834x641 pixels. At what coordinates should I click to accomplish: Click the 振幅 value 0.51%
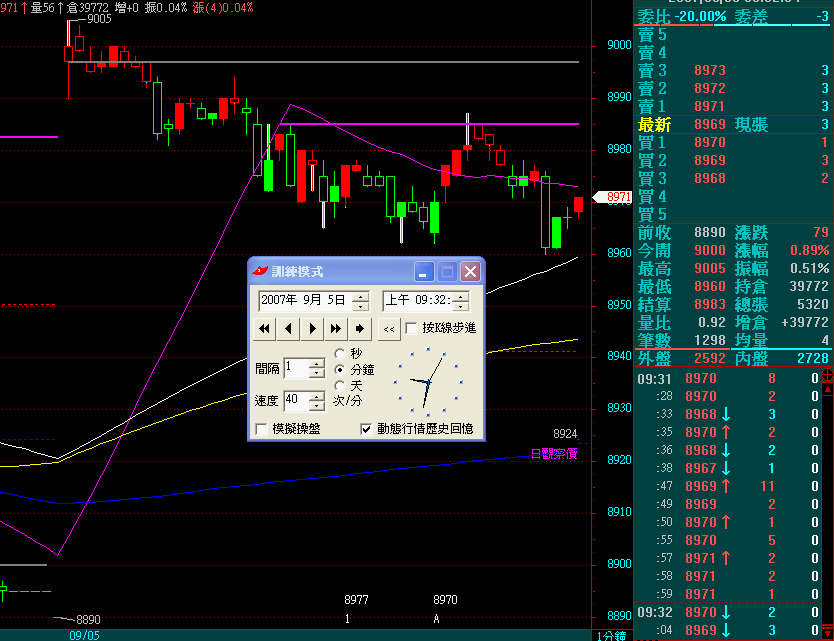(x=809, y=269)
